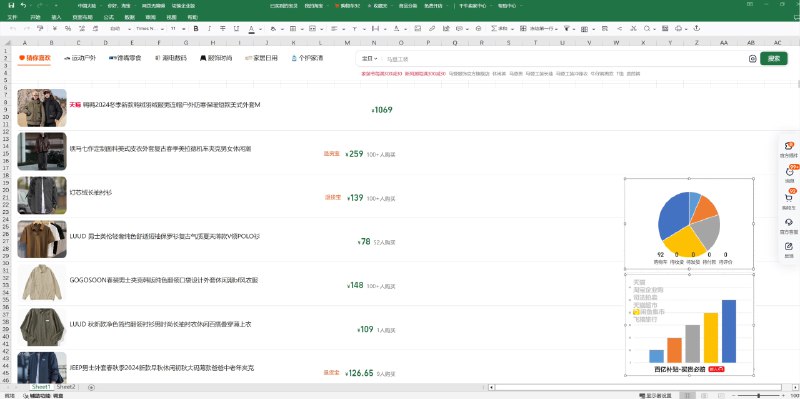This screenshot has height=399, width=800.
Task: Click the pie chart object
Action: 689,223
